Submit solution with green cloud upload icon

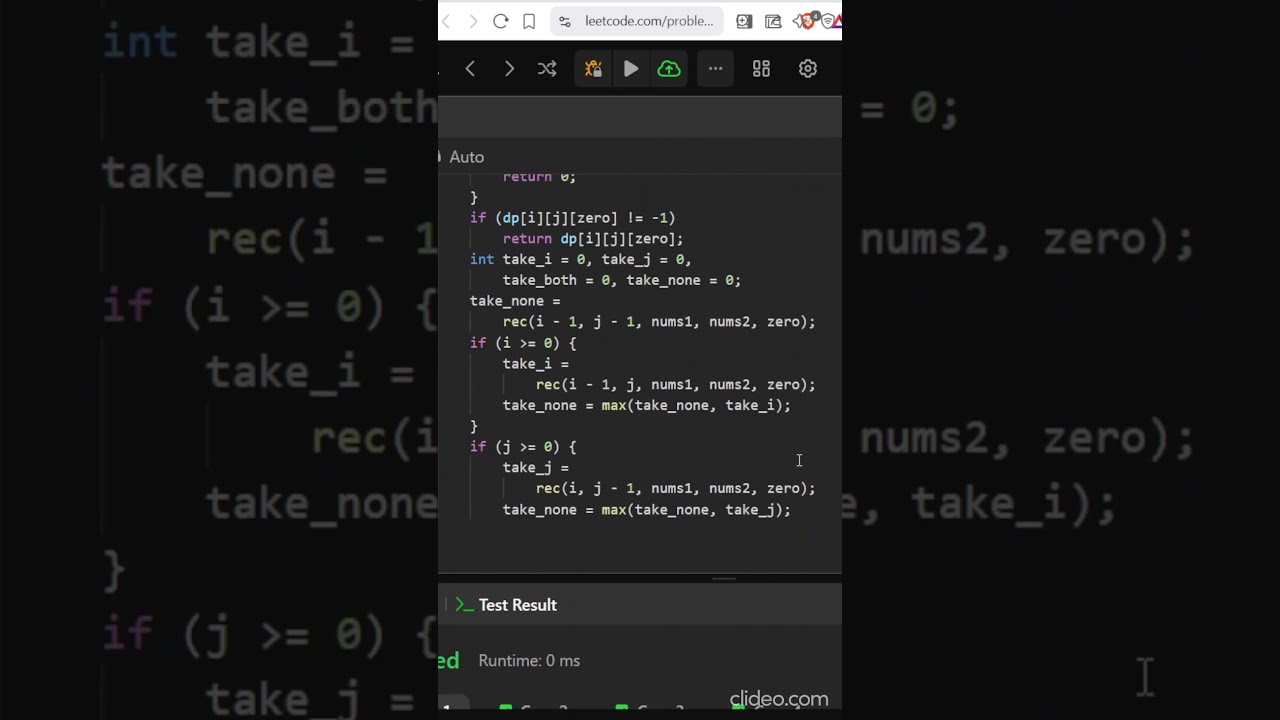(669, 68)
